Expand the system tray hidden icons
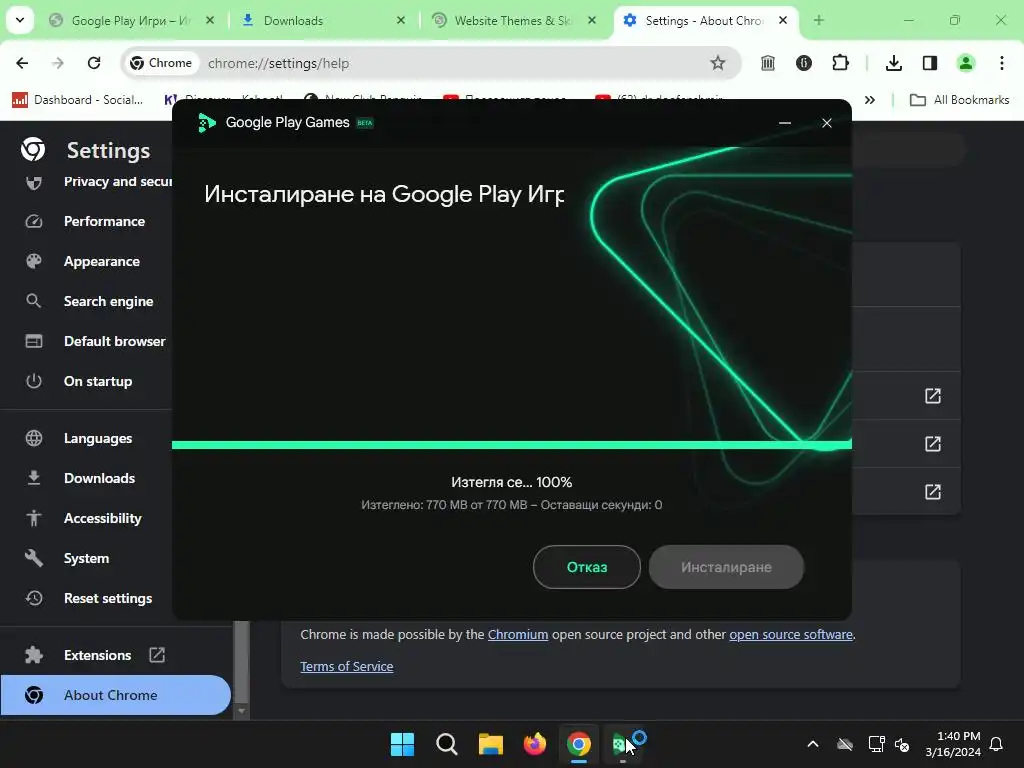The image size is (1024, 768). tap(812, 744)
